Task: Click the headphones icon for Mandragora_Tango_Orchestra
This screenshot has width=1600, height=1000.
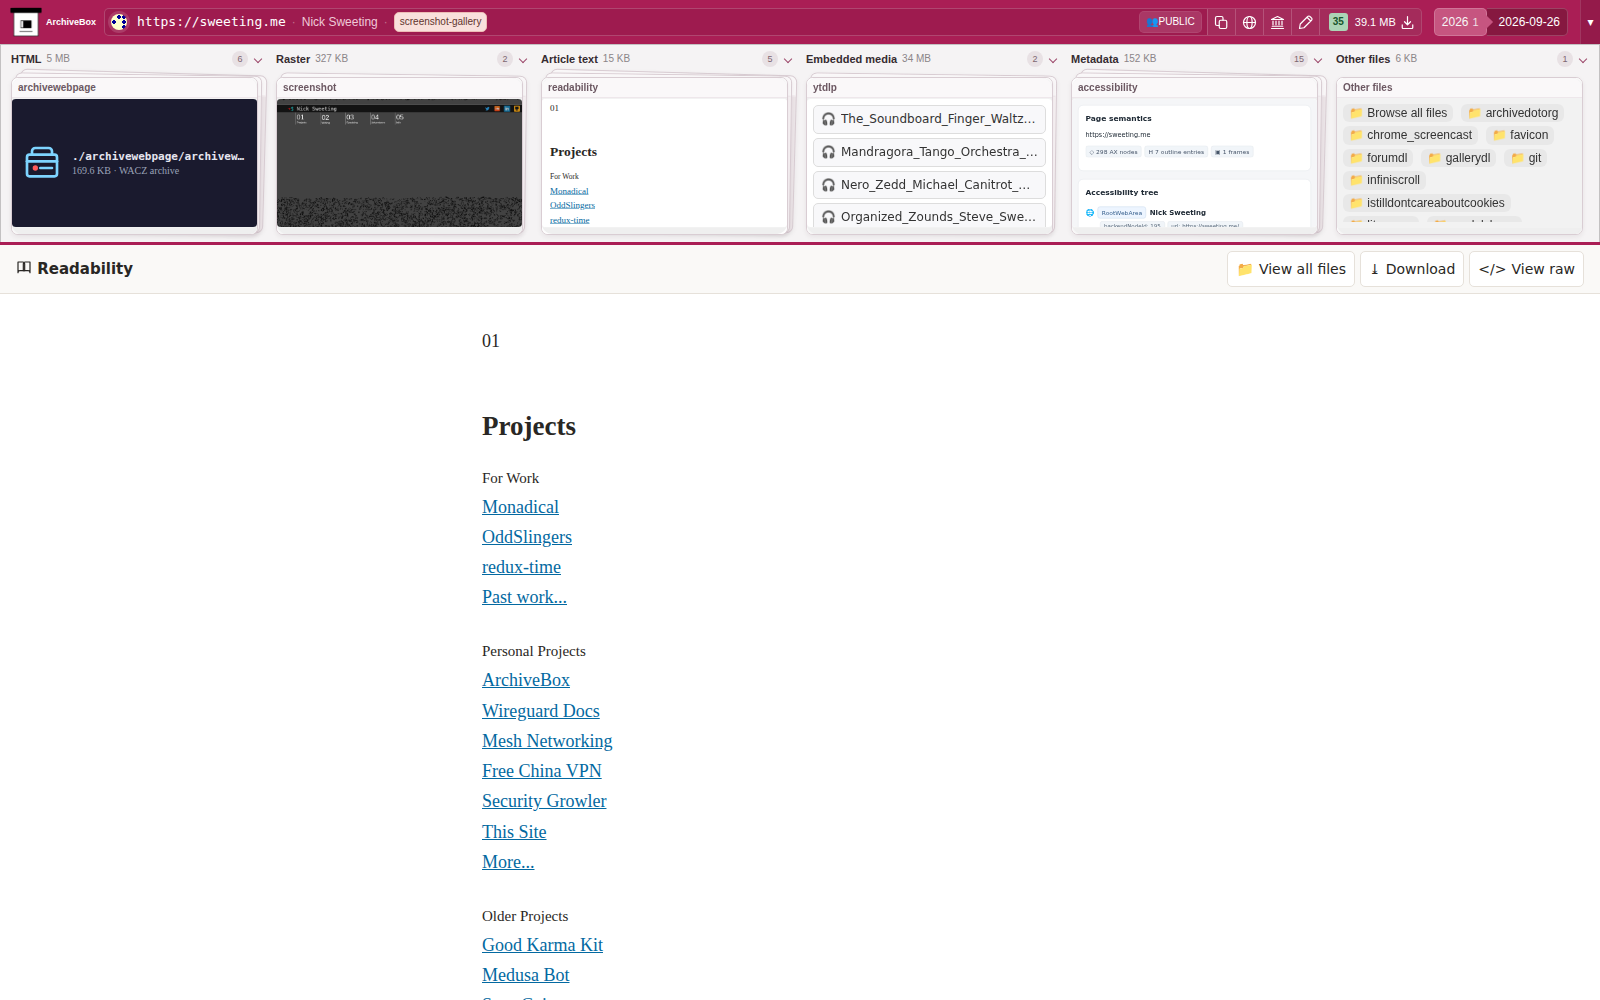Action: 828,152
